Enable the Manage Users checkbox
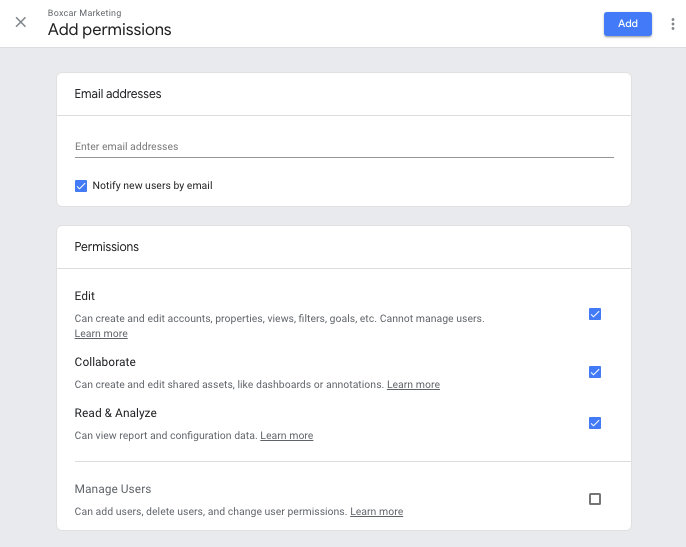 (595, 499)
